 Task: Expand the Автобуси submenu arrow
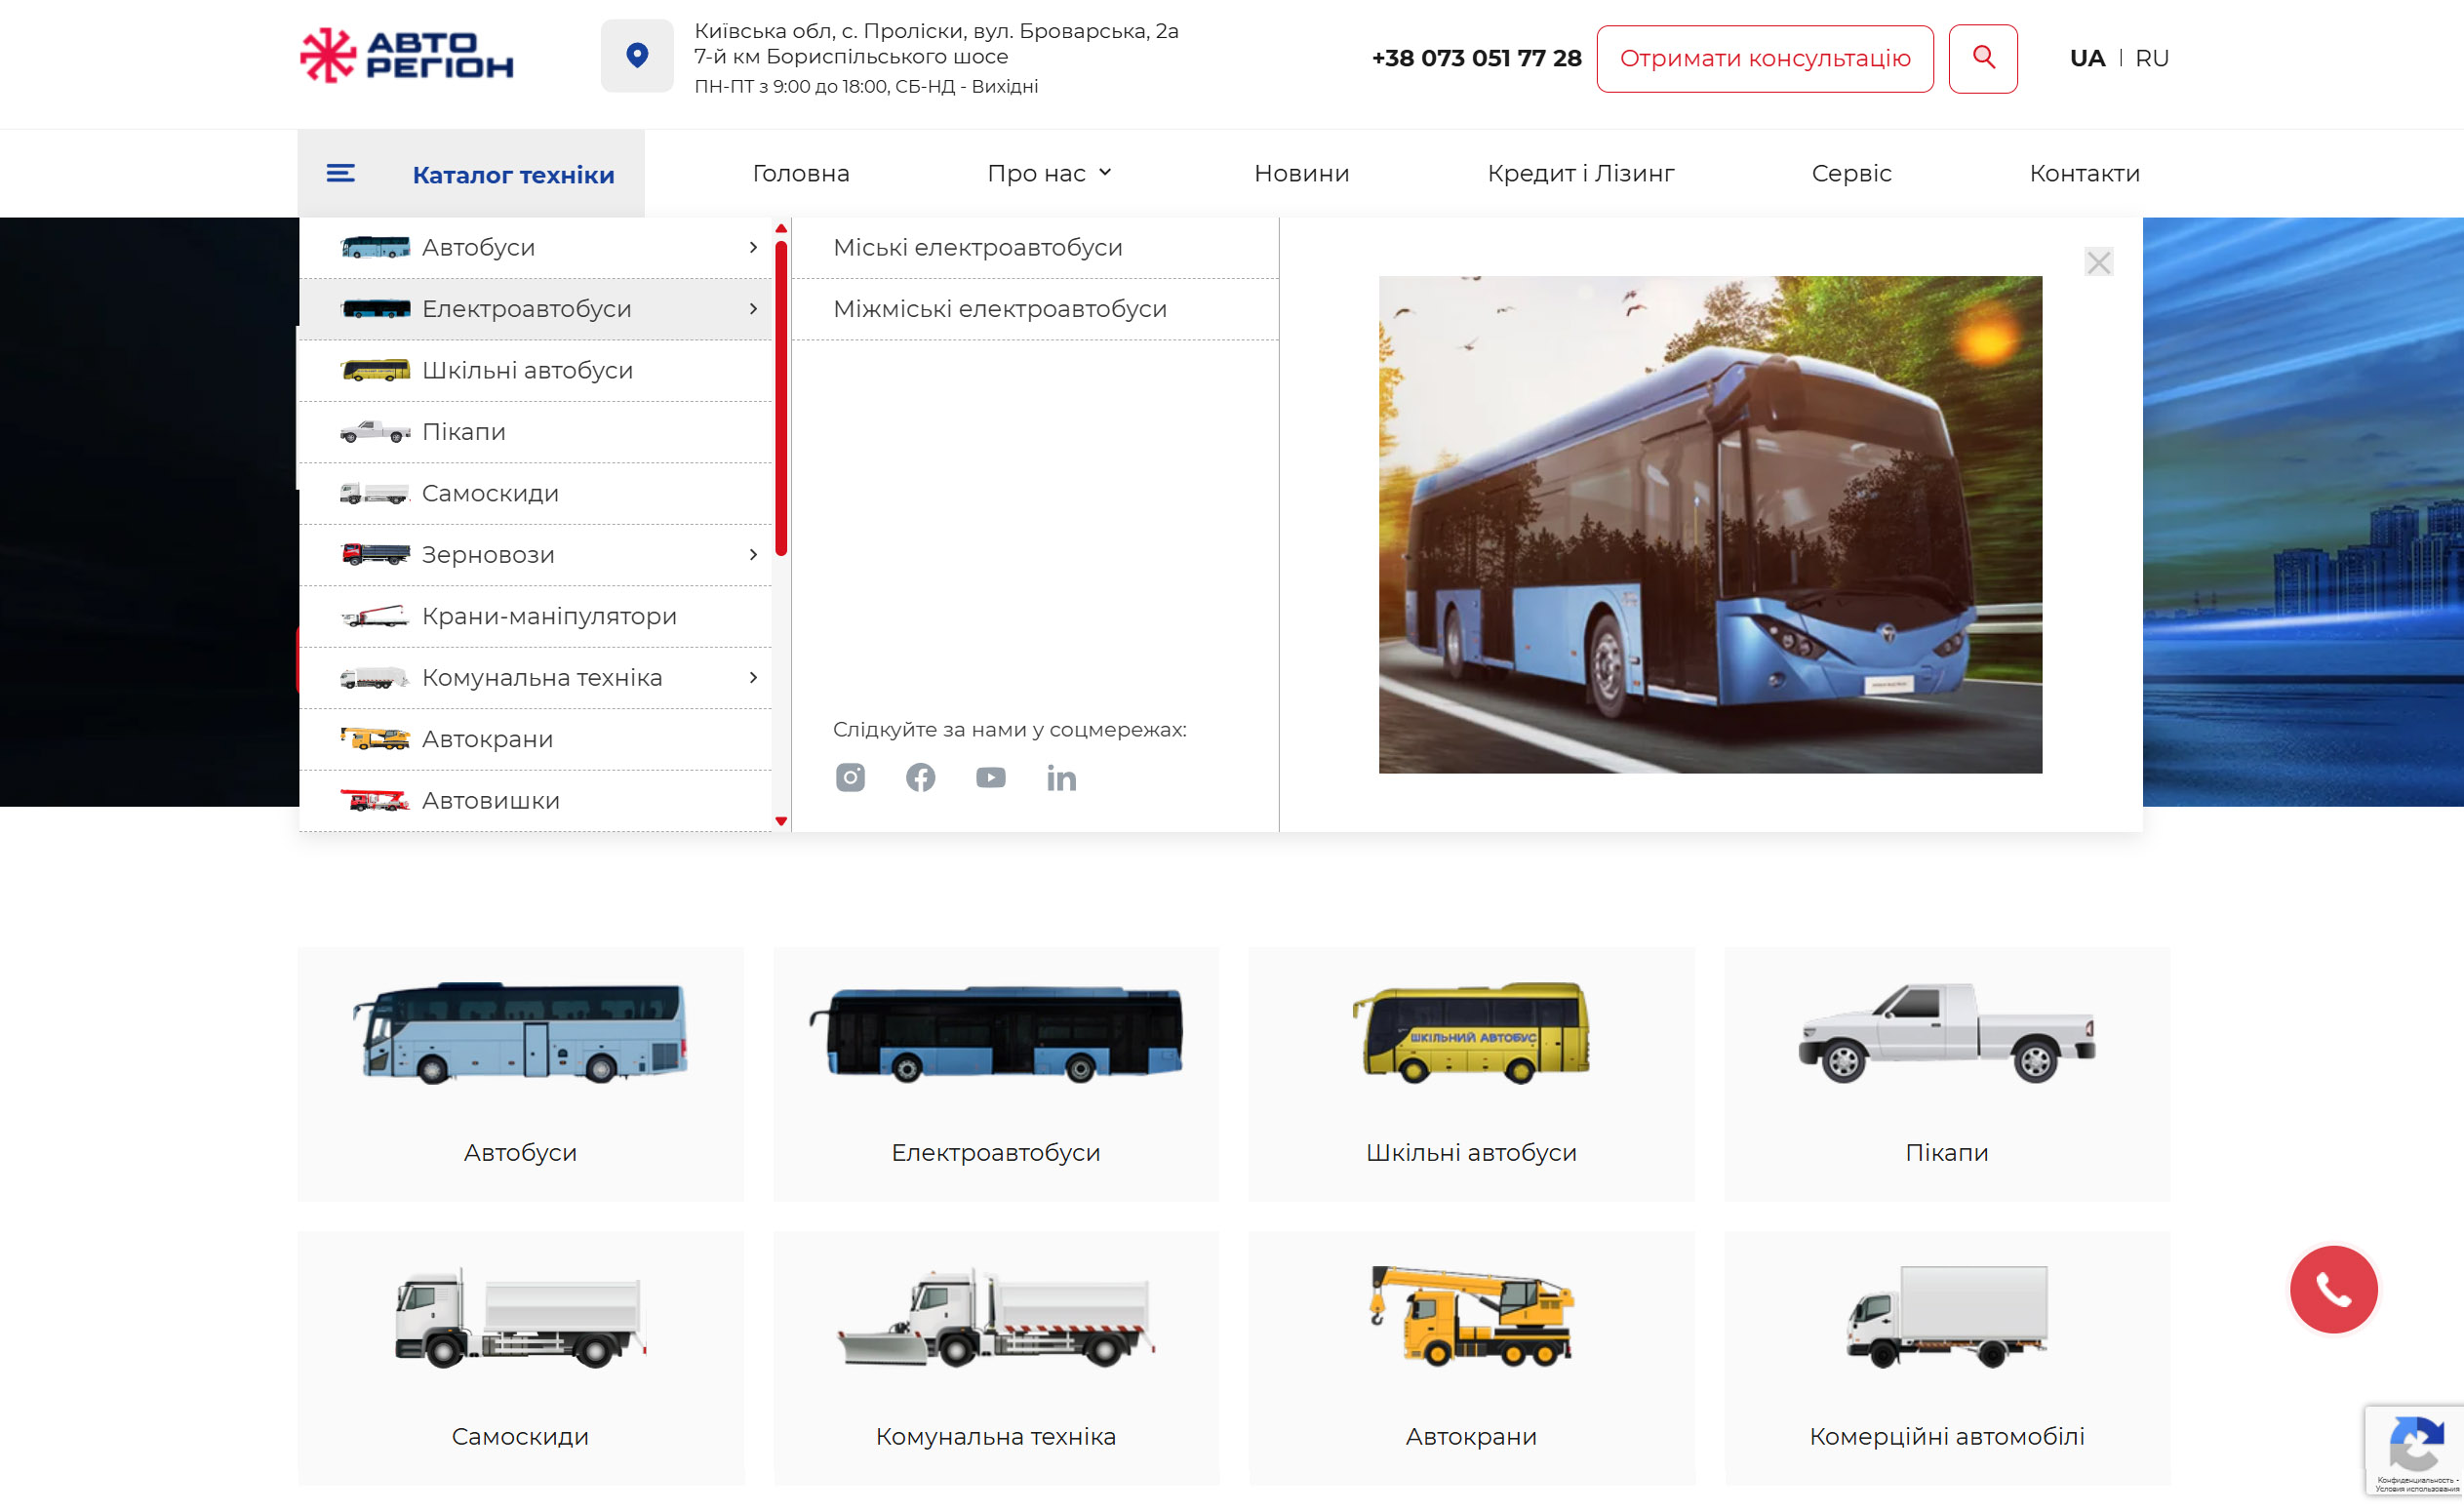click(x=753, y=247)
